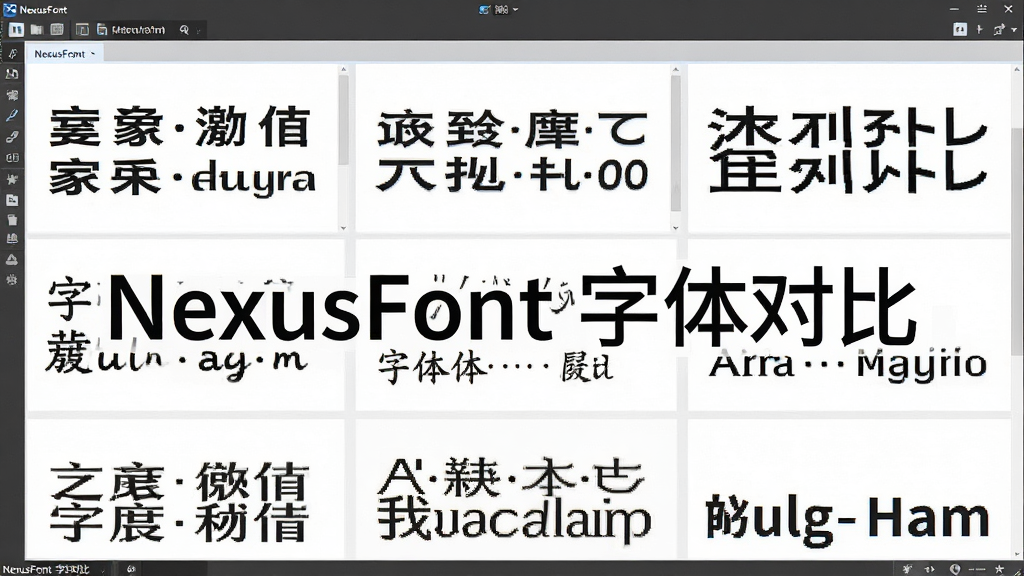Select font preview starting with '字体体'
The width and height of the screenshot is (1024, 576).
(516, 325)
